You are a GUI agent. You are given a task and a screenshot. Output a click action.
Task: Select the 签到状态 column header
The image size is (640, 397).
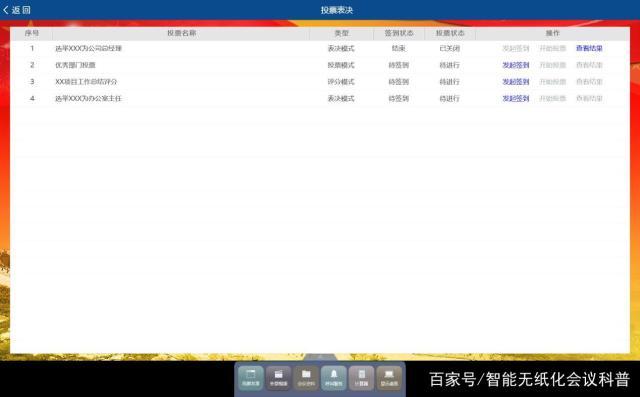point(399,33)
